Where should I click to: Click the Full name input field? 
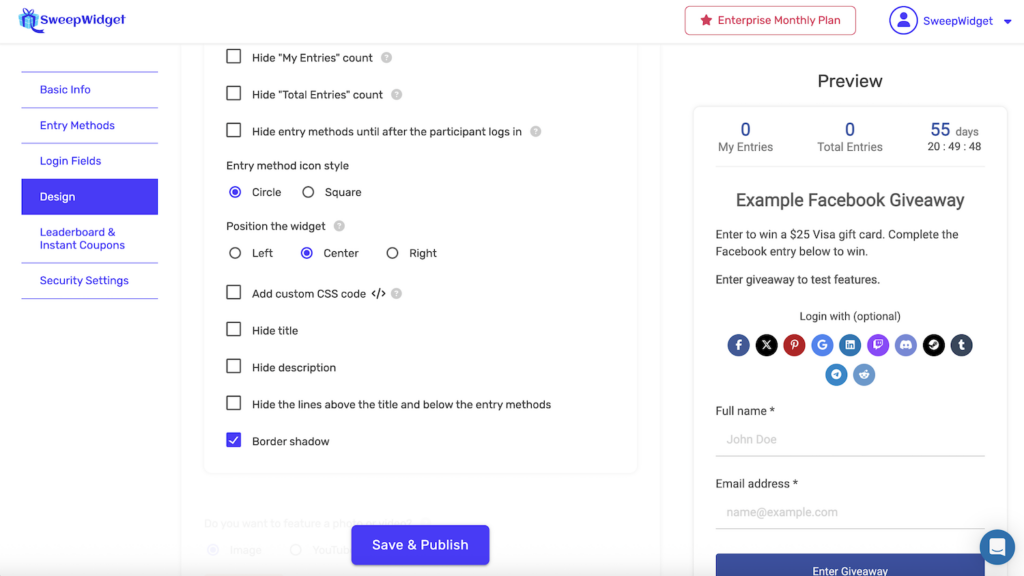coord(850,439)
